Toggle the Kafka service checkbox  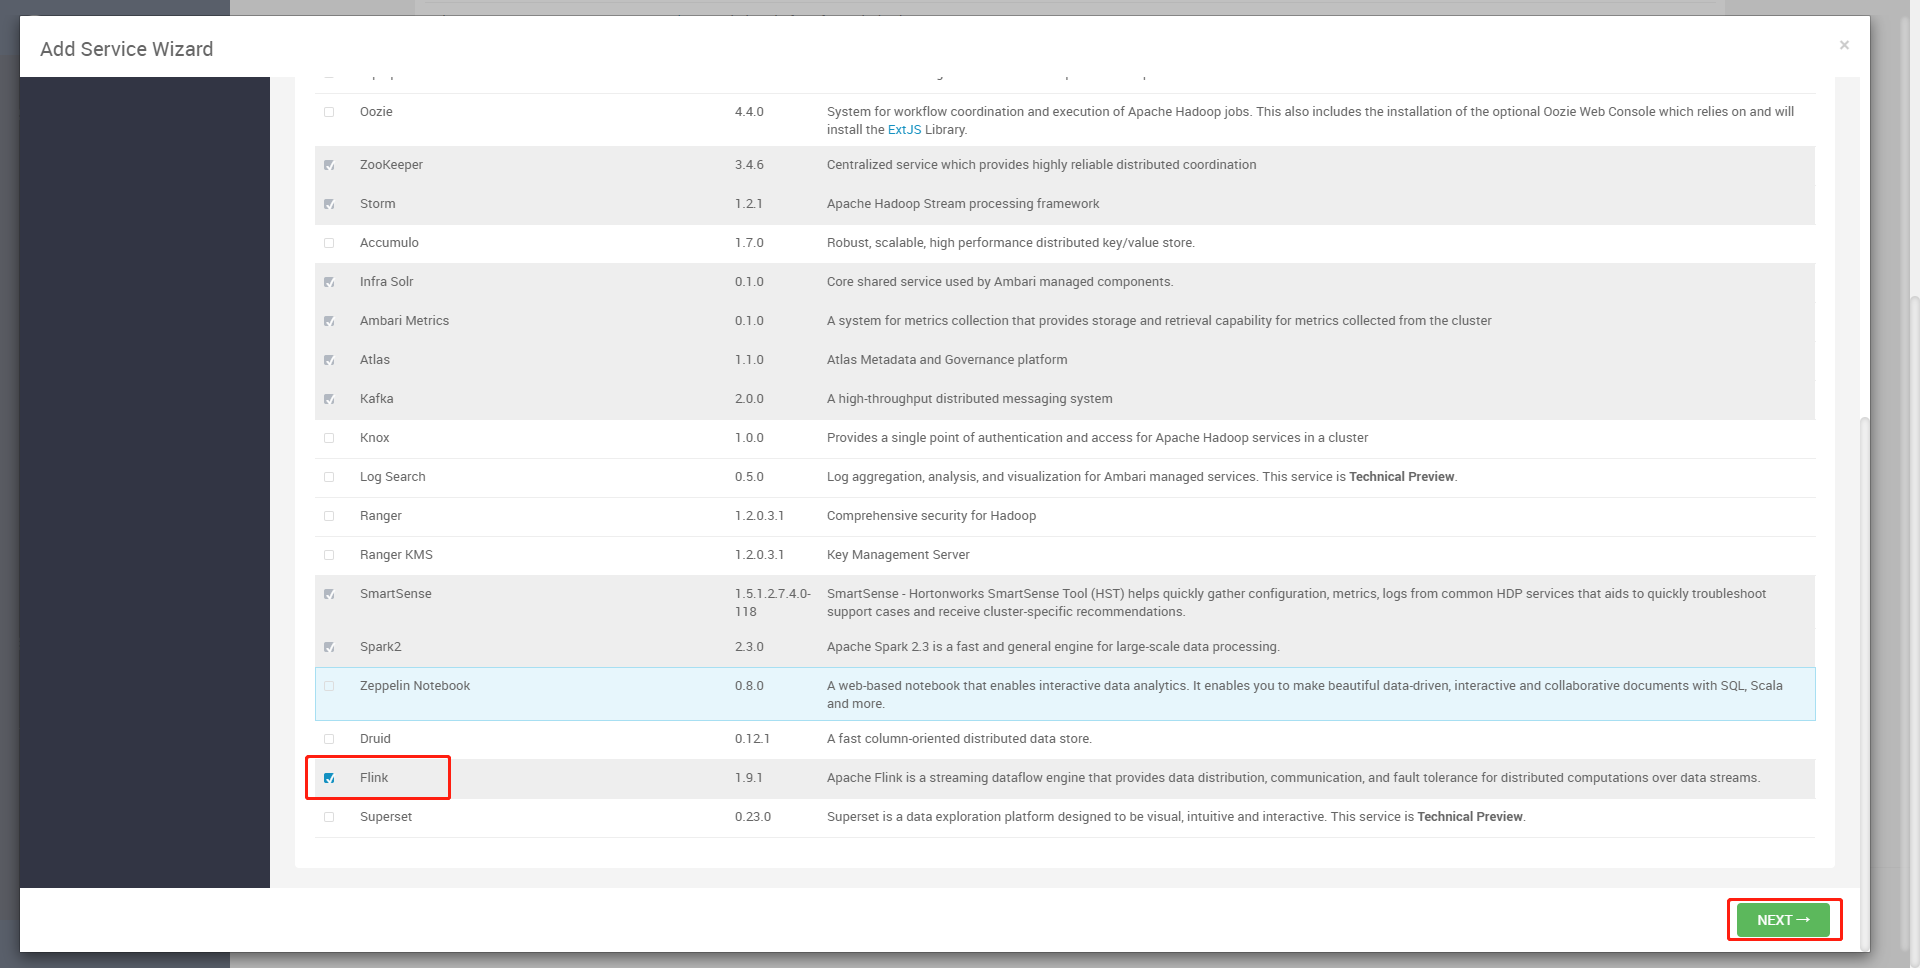click(329, 399)
